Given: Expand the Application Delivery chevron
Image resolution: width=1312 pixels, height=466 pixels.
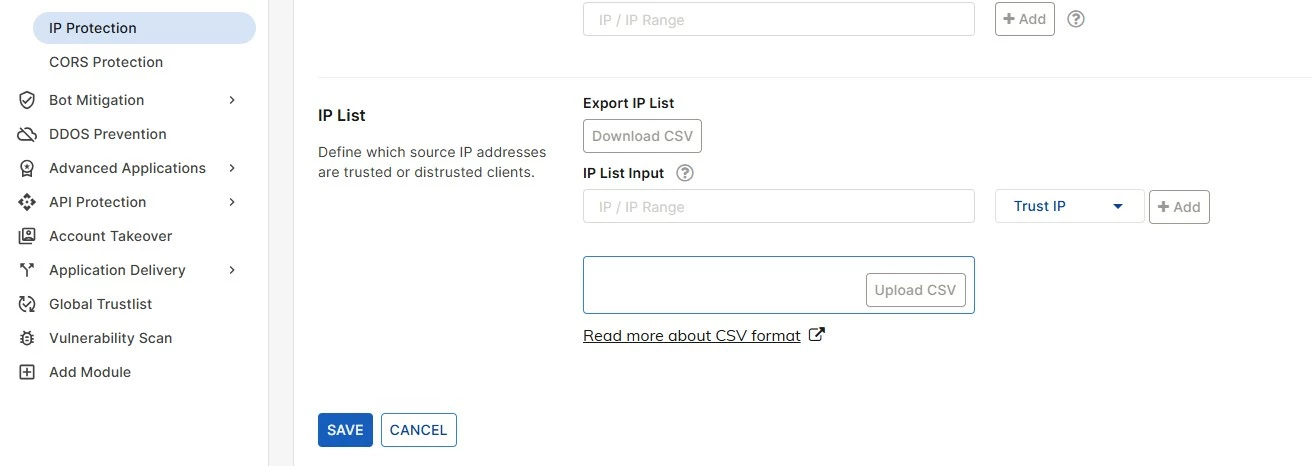Looking at the screenshot, I should (232, 270).
